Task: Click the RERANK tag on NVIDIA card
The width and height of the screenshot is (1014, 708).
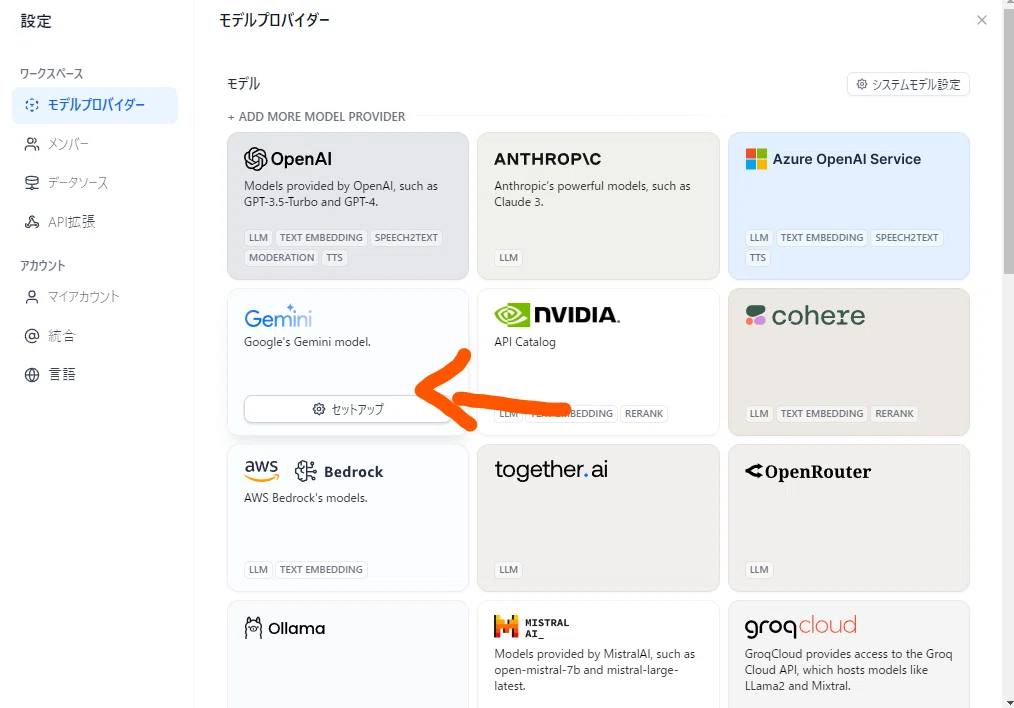Action: click(644, 414)
